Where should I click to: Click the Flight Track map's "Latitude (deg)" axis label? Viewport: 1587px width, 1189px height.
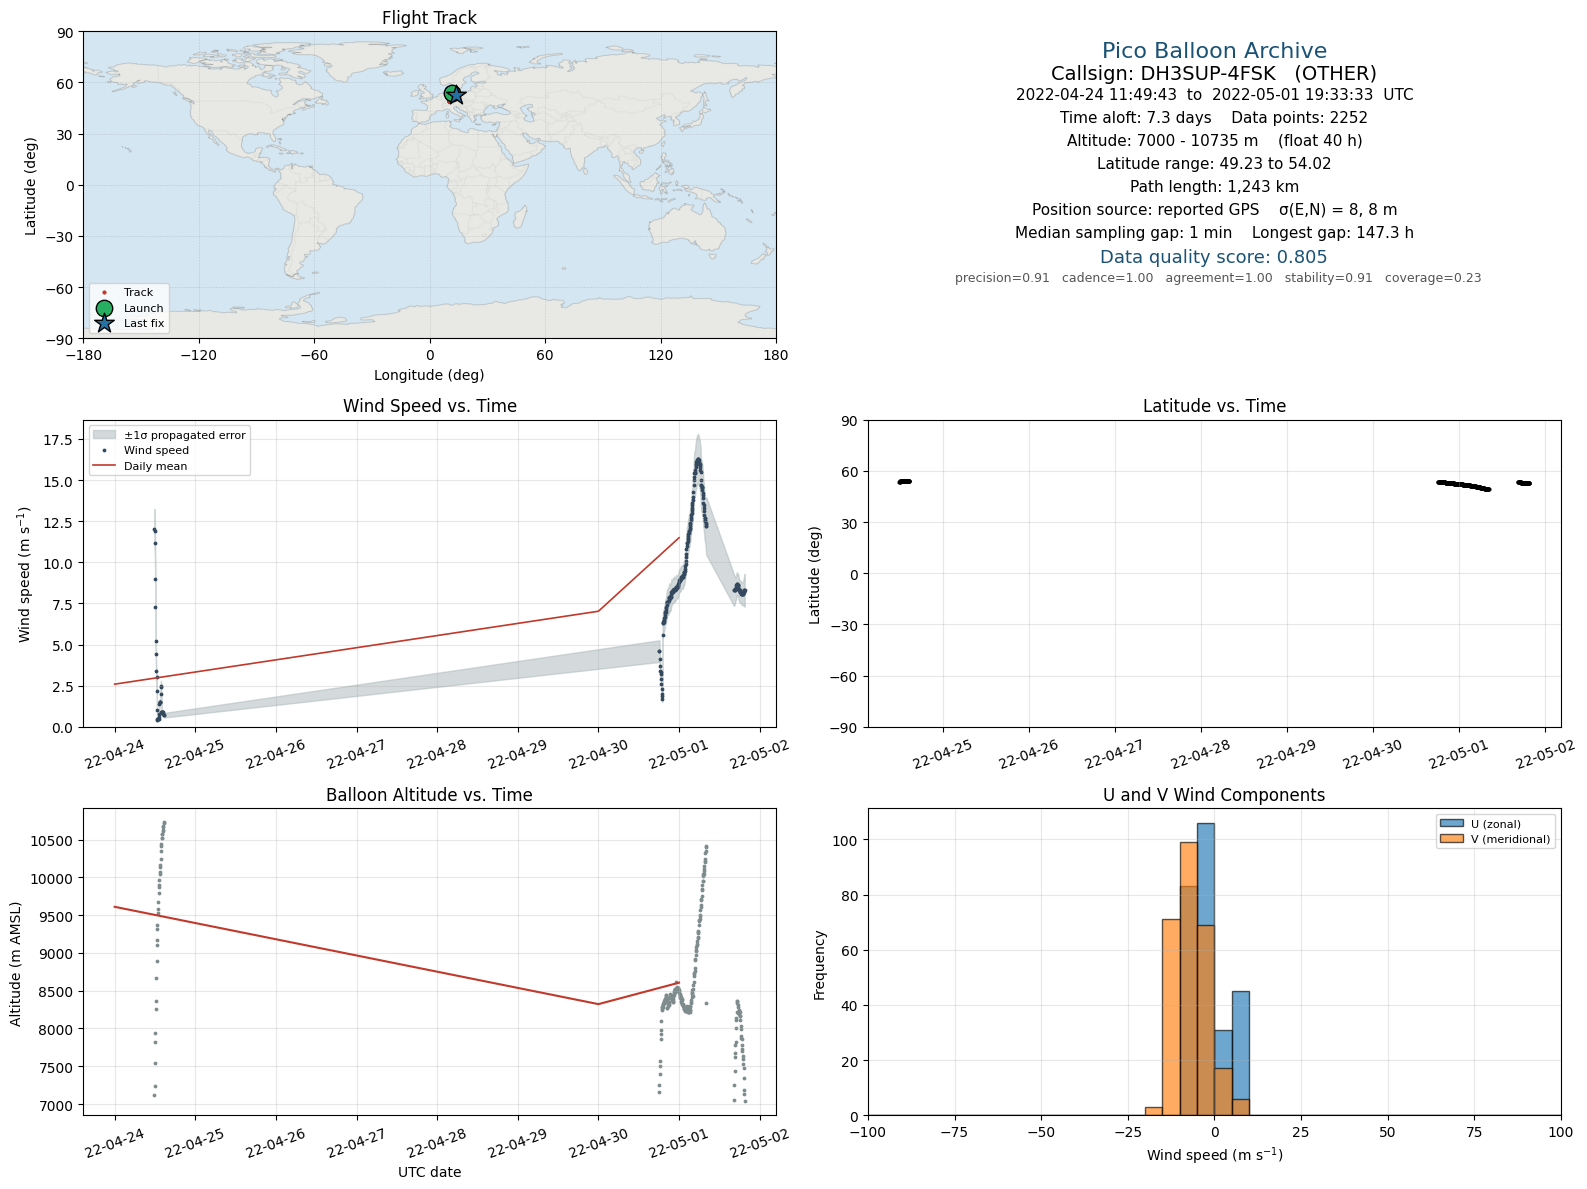pos(31,186)
